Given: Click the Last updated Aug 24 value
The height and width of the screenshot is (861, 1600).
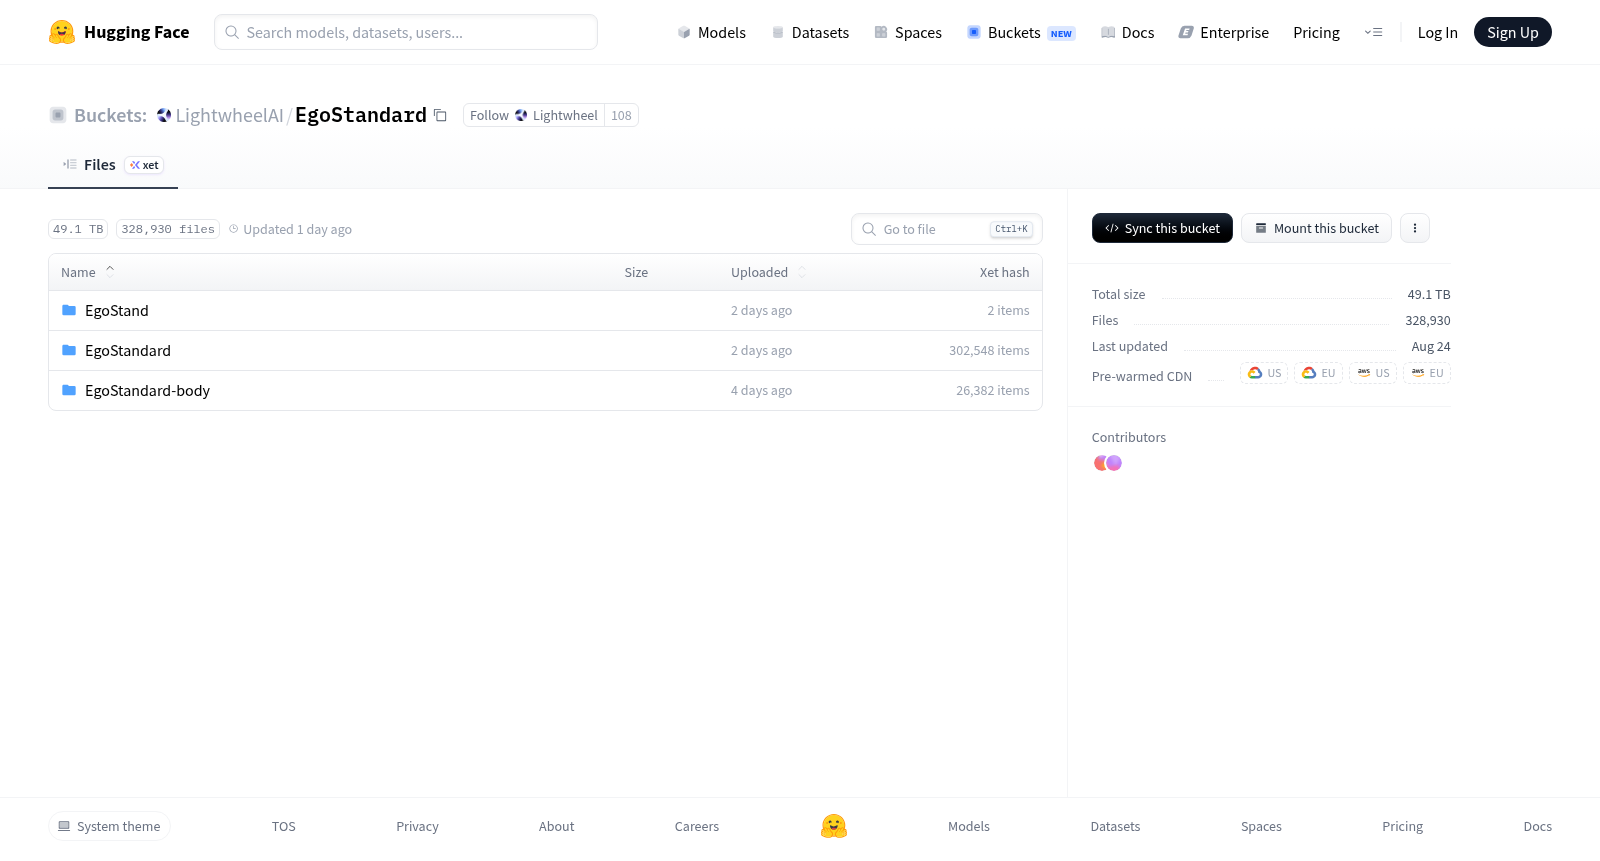Looking at the screenshot, I should pyautogui.click(x=1431, y=346).
